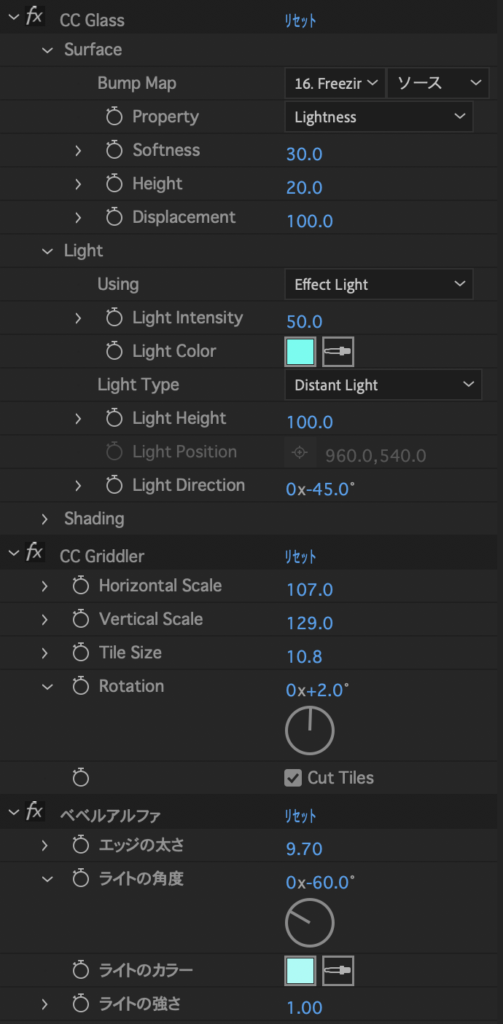Screen dimensions: 503x1024
Task: Click リセット for CC Glass effect
Action: pyautogui.click(x=300, y=21)
